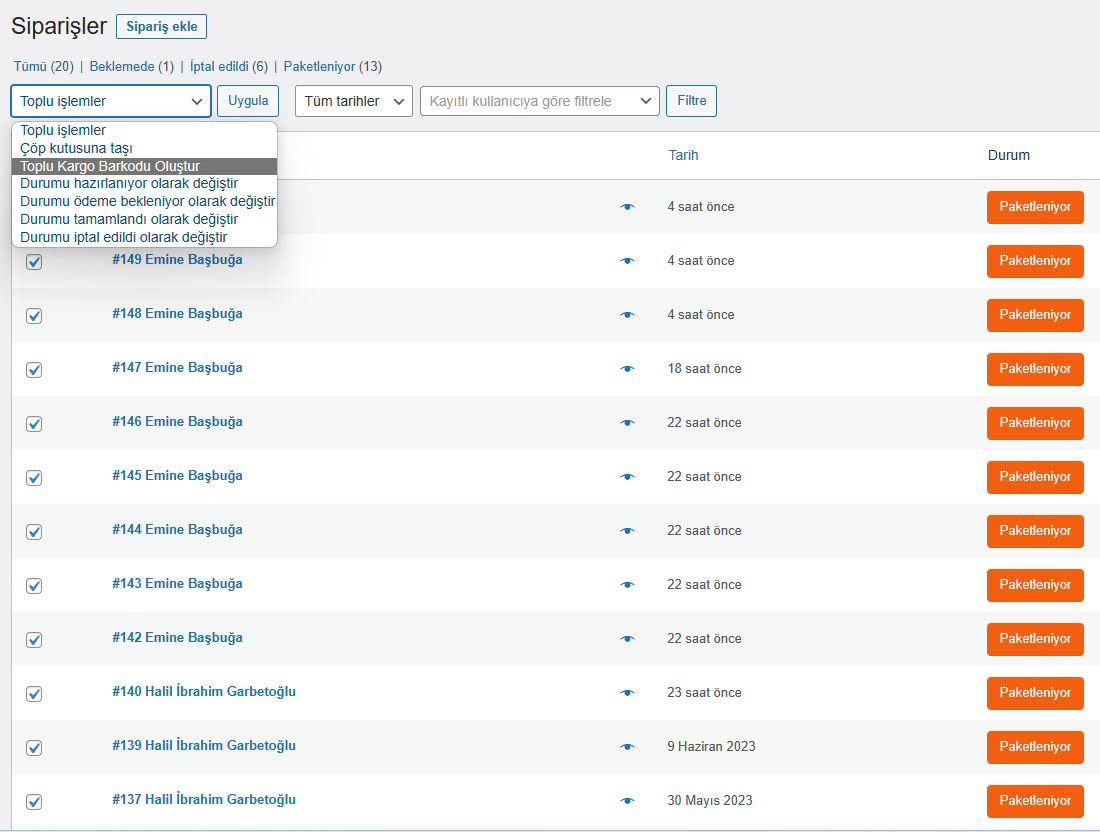Viewport: 1100px width, 832px height.
Task: Choose Durumu tamamlandı olarak değiştir
Action: [x=145, y=220]
